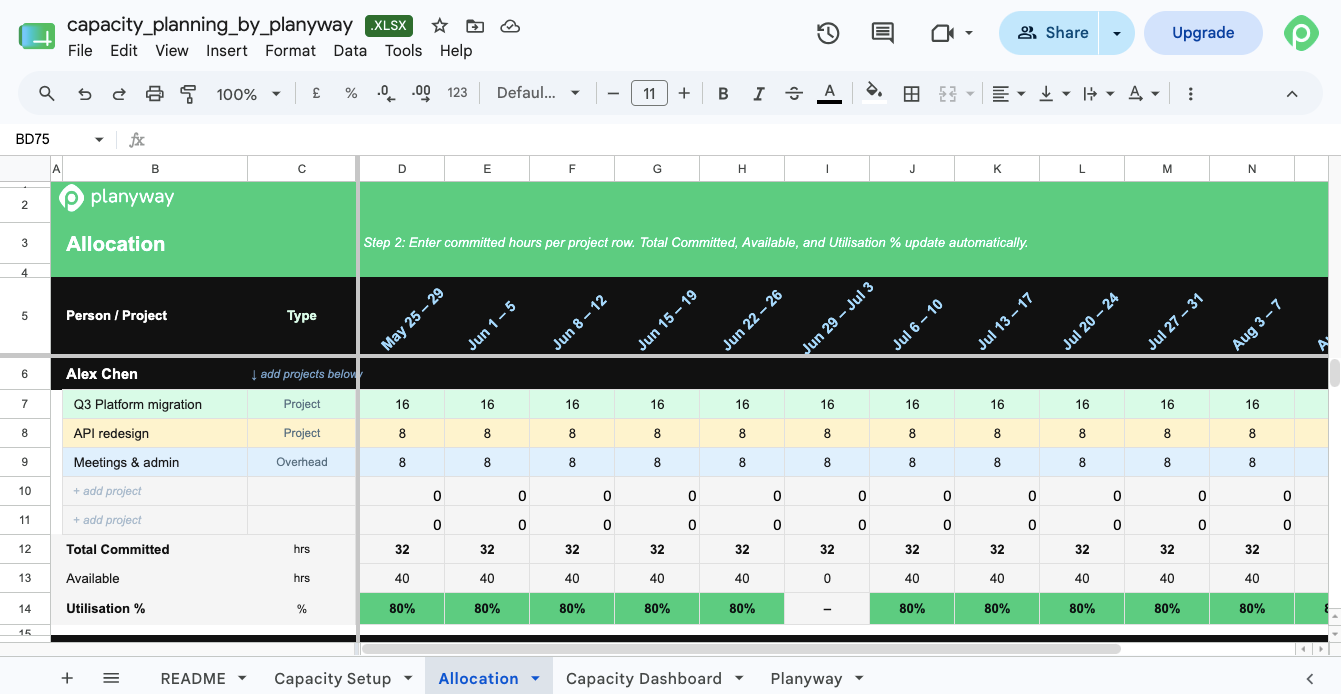1341x694 pixels.
Task: Switch to the Capacity Dashboard tab
Action: [x=644, y=678]
